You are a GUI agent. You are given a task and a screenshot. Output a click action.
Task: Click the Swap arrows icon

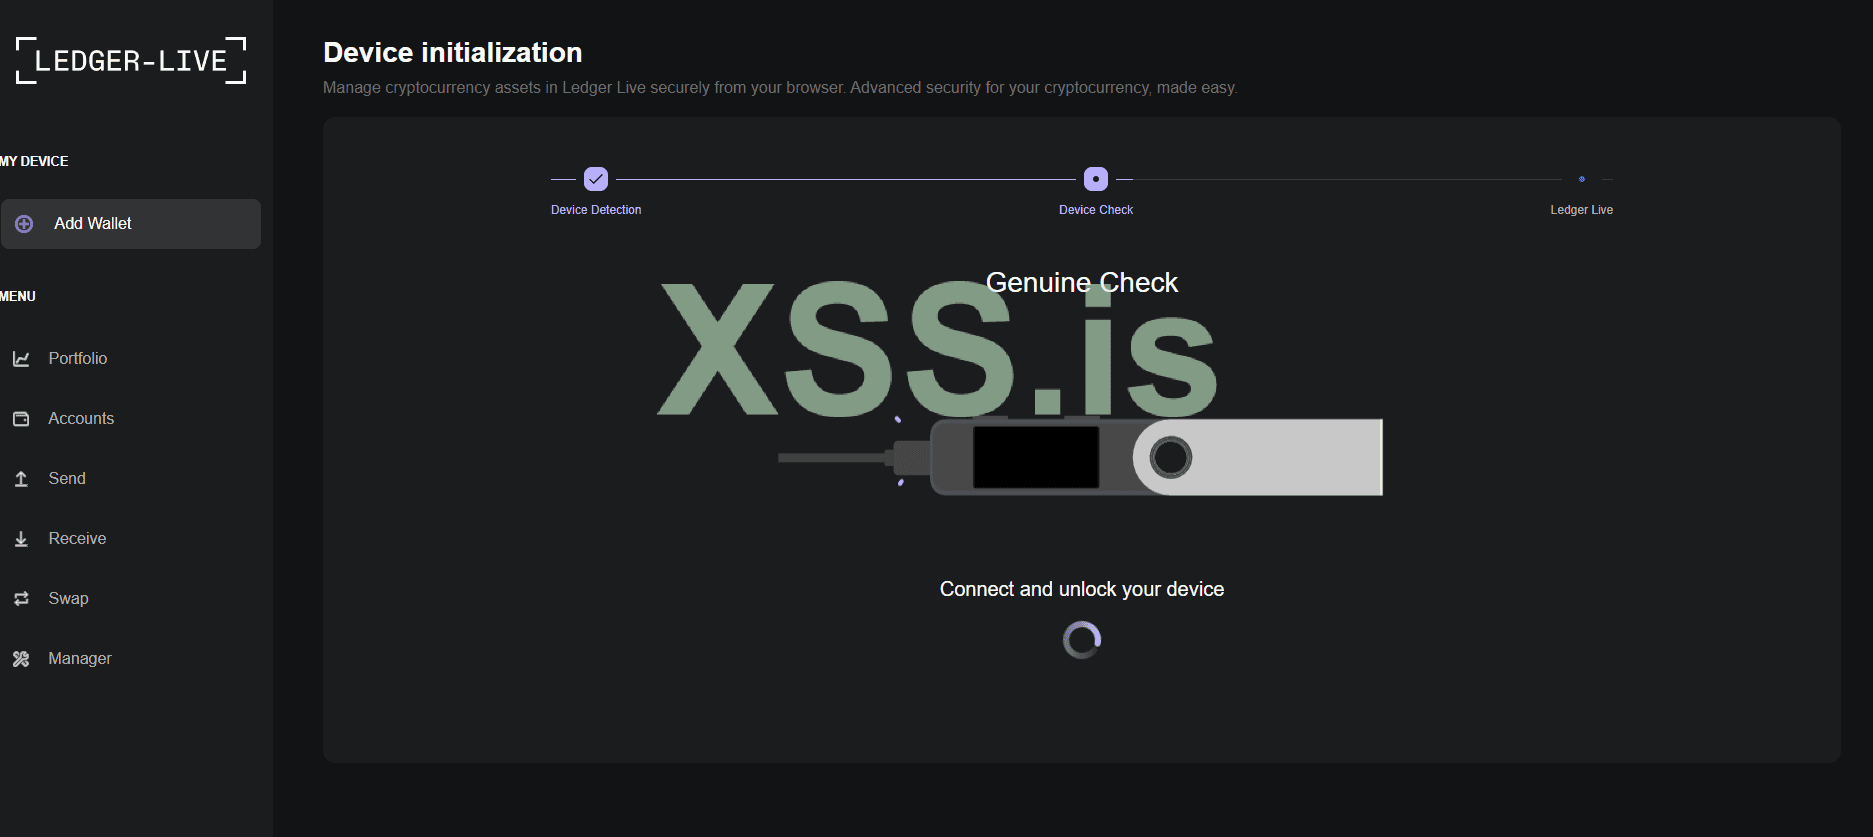coord(21,599)
